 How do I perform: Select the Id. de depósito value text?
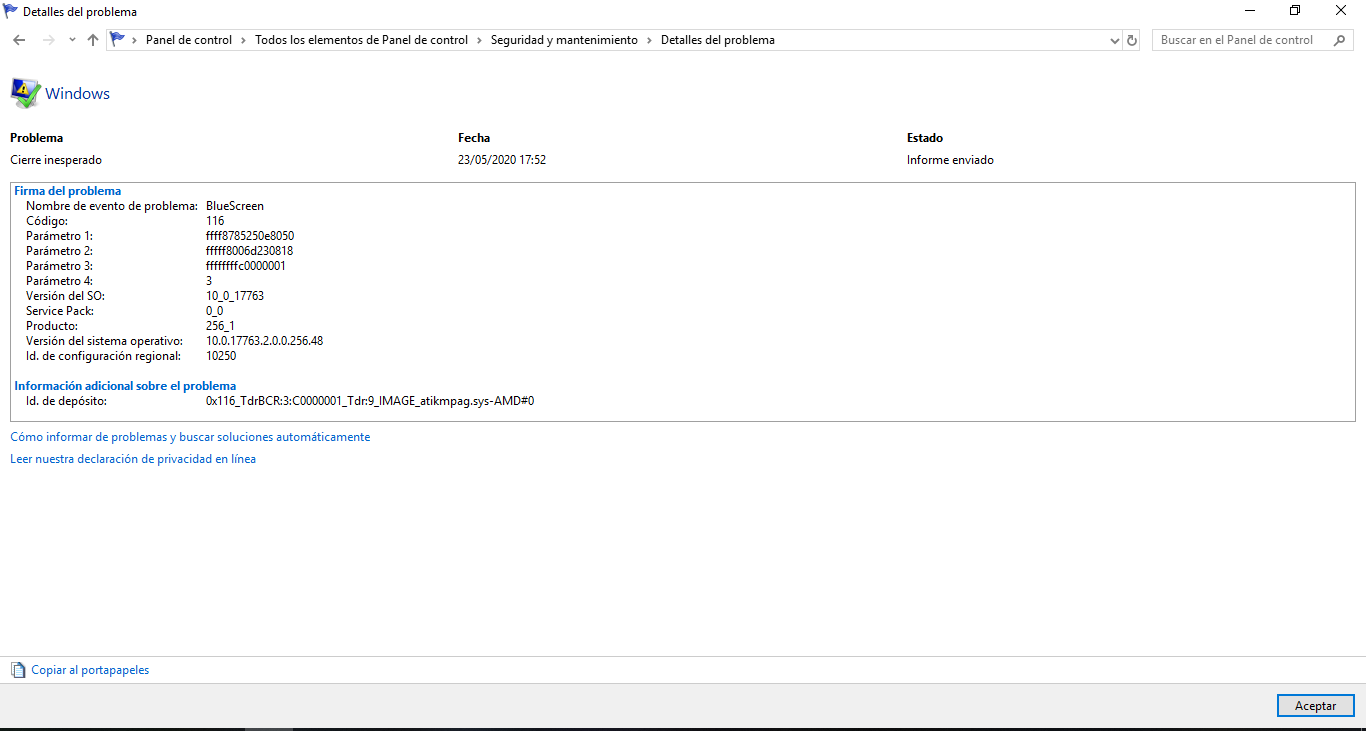coord(370,401)
